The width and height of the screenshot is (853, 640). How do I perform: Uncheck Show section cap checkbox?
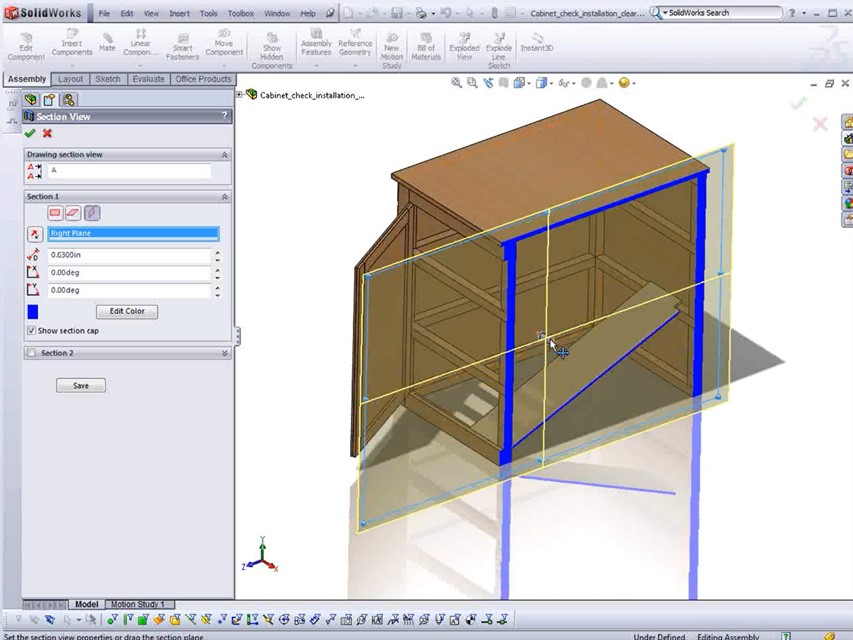tap(32, 331)
